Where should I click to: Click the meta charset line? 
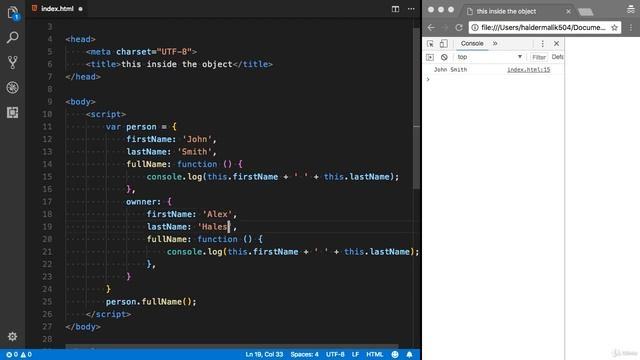pyautogui.click(x=141, y=52)
